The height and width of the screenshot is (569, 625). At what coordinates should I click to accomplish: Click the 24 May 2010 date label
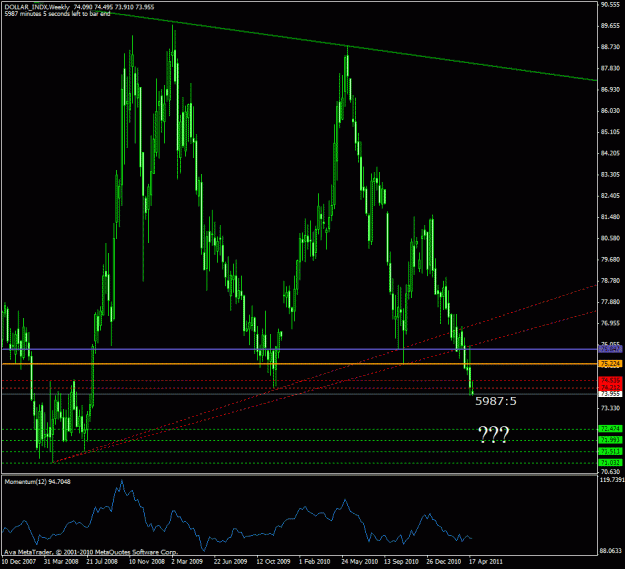(x=359, y=562)
